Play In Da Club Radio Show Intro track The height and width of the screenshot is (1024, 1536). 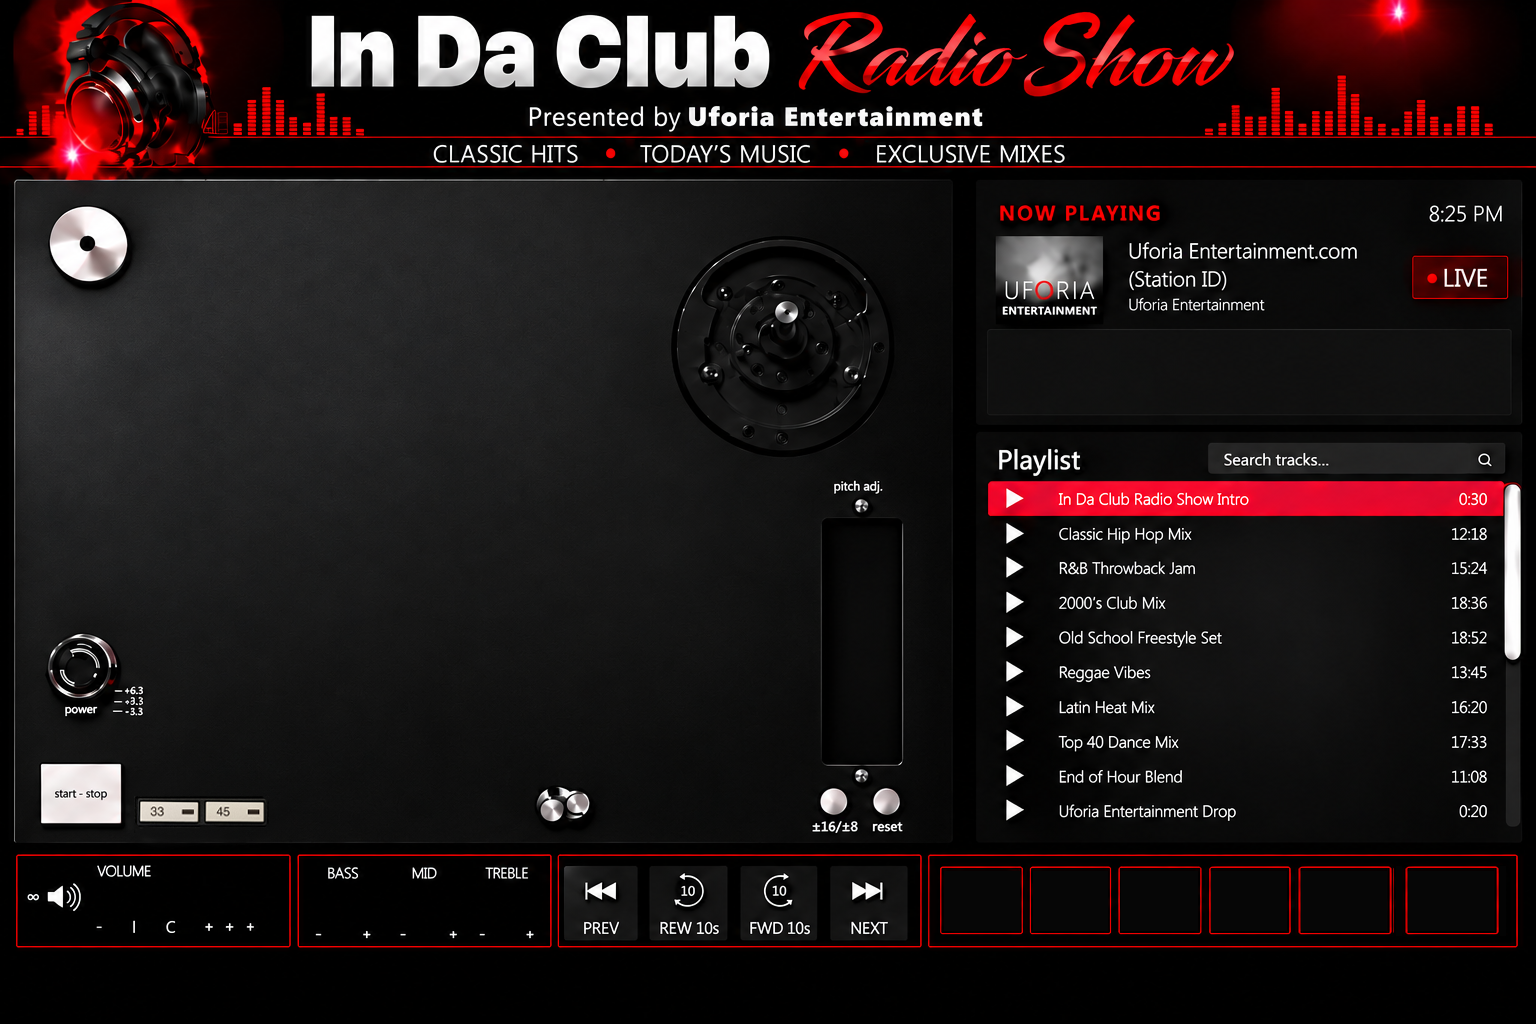(x=1014, y=499)
